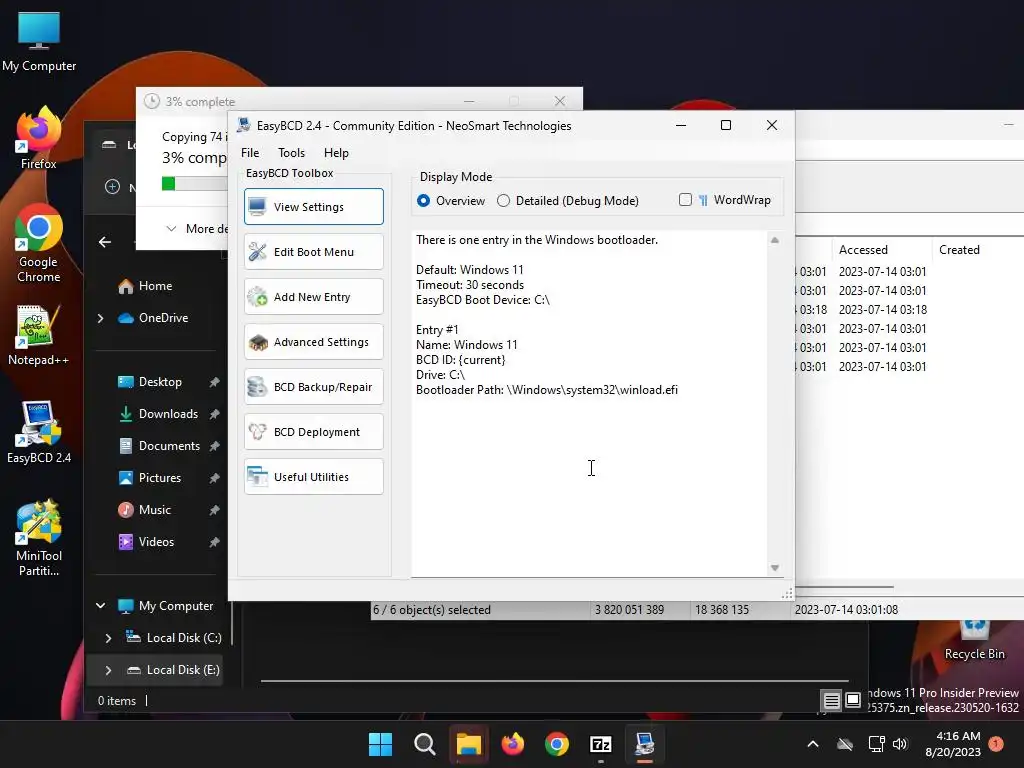Open taskbar Search
The height and width of the screenshot is (768, 1024).
pyautogui.click(x=424, y=744)
